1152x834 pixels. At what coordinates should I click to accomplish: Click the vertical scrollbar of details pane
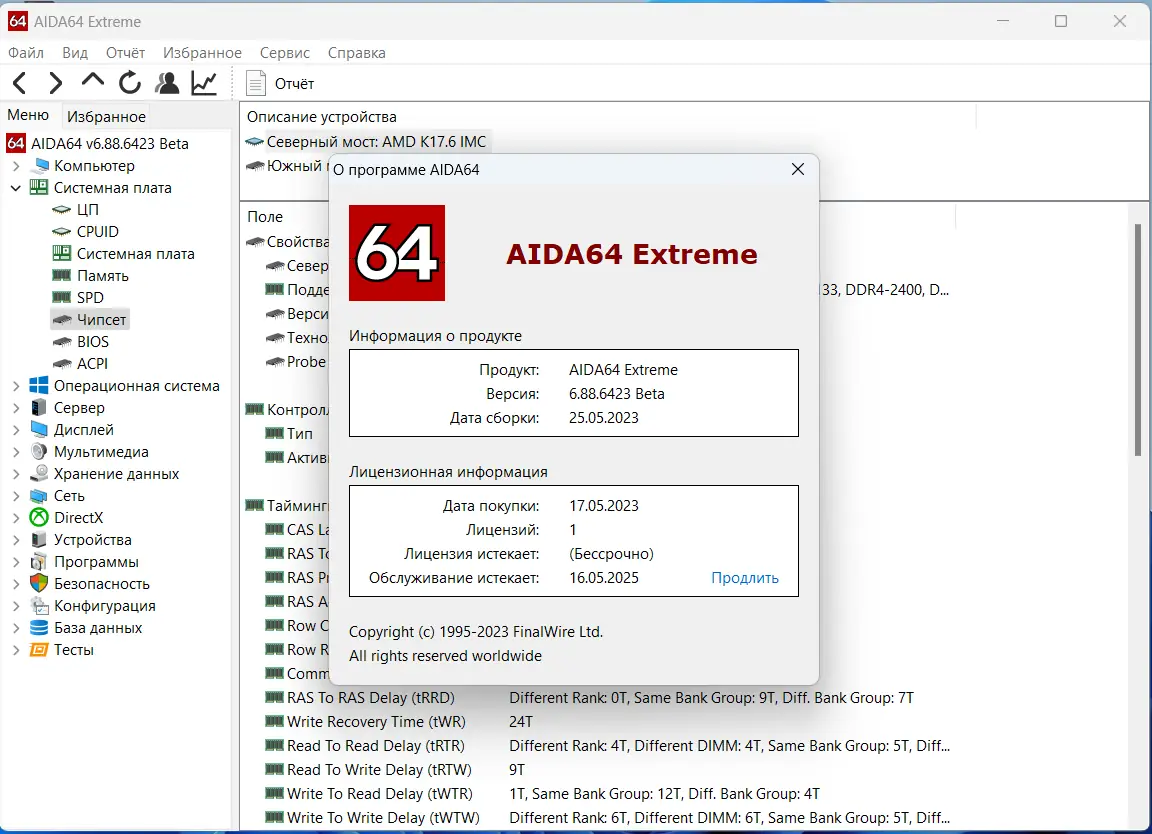coord(1138,338)
